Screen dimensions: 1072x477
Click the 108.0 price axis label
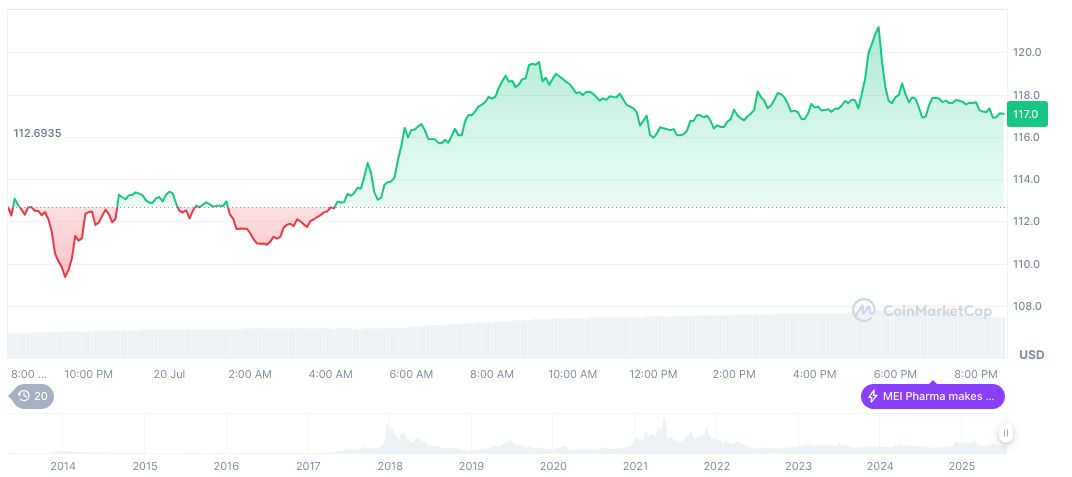(x=1028, y=306)
